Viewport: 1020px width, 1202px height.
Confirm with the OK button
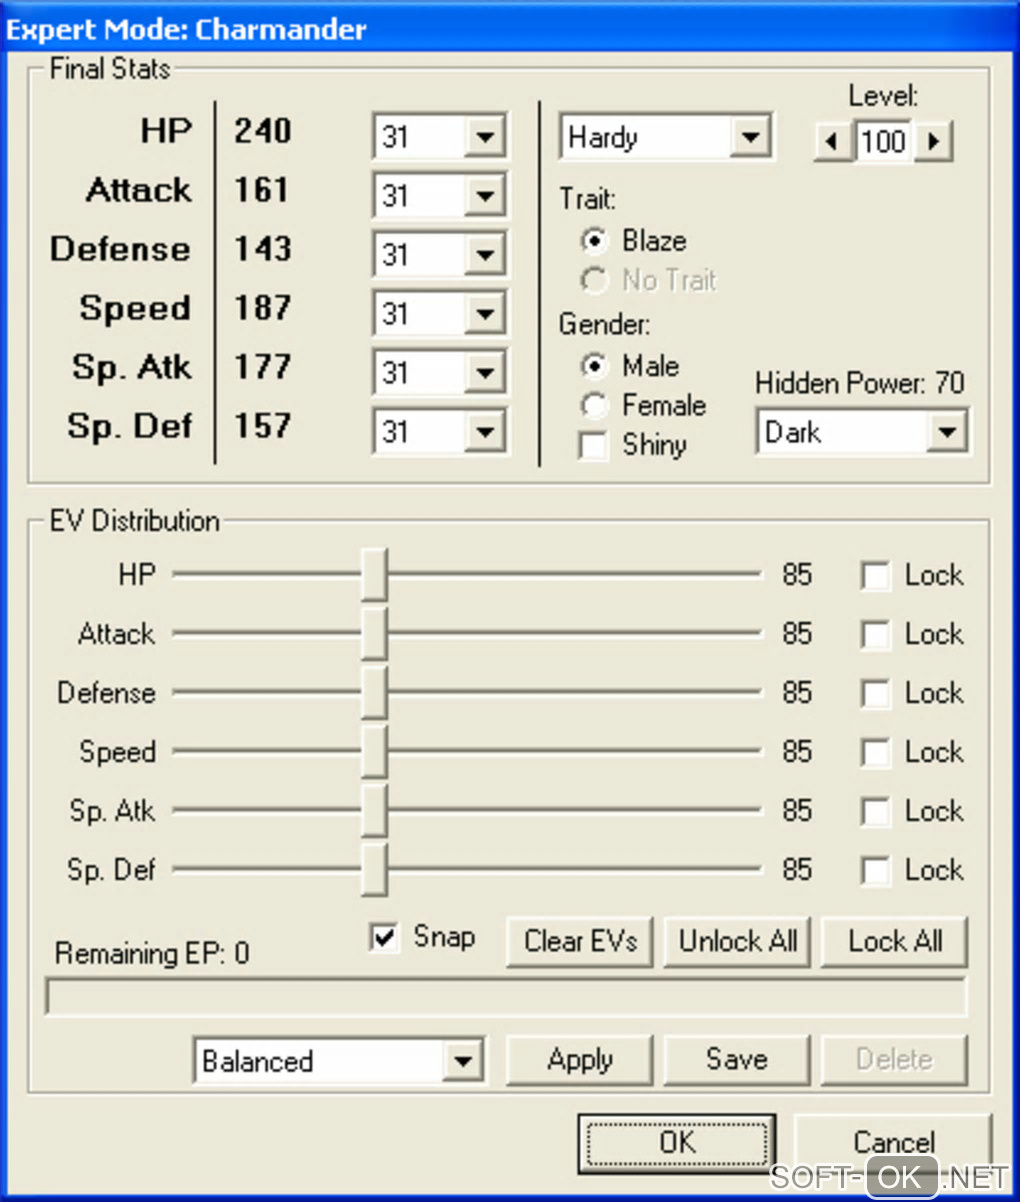coord(677,1143)
